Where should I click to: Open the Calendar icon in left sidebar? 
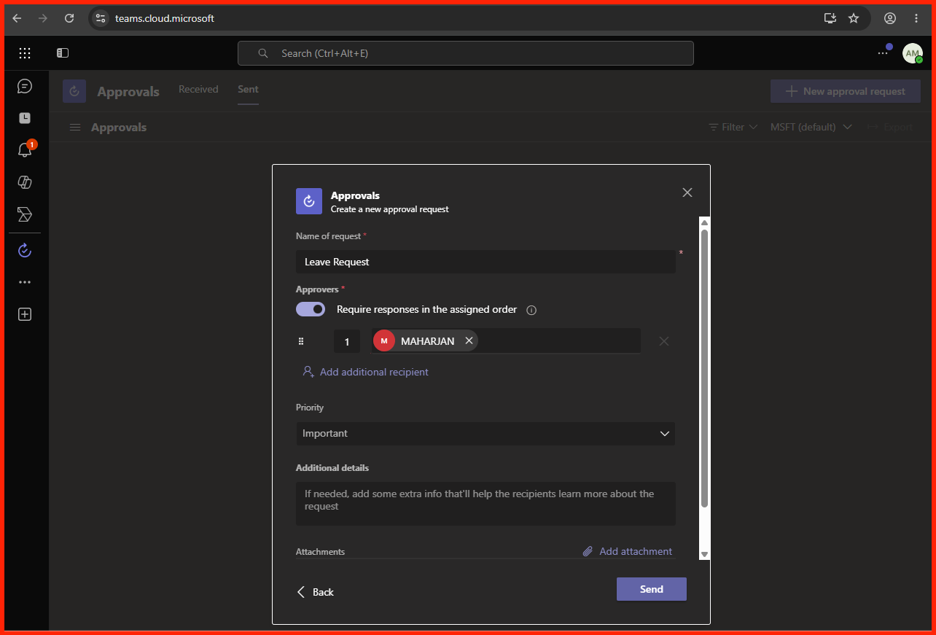pos(24,118)
